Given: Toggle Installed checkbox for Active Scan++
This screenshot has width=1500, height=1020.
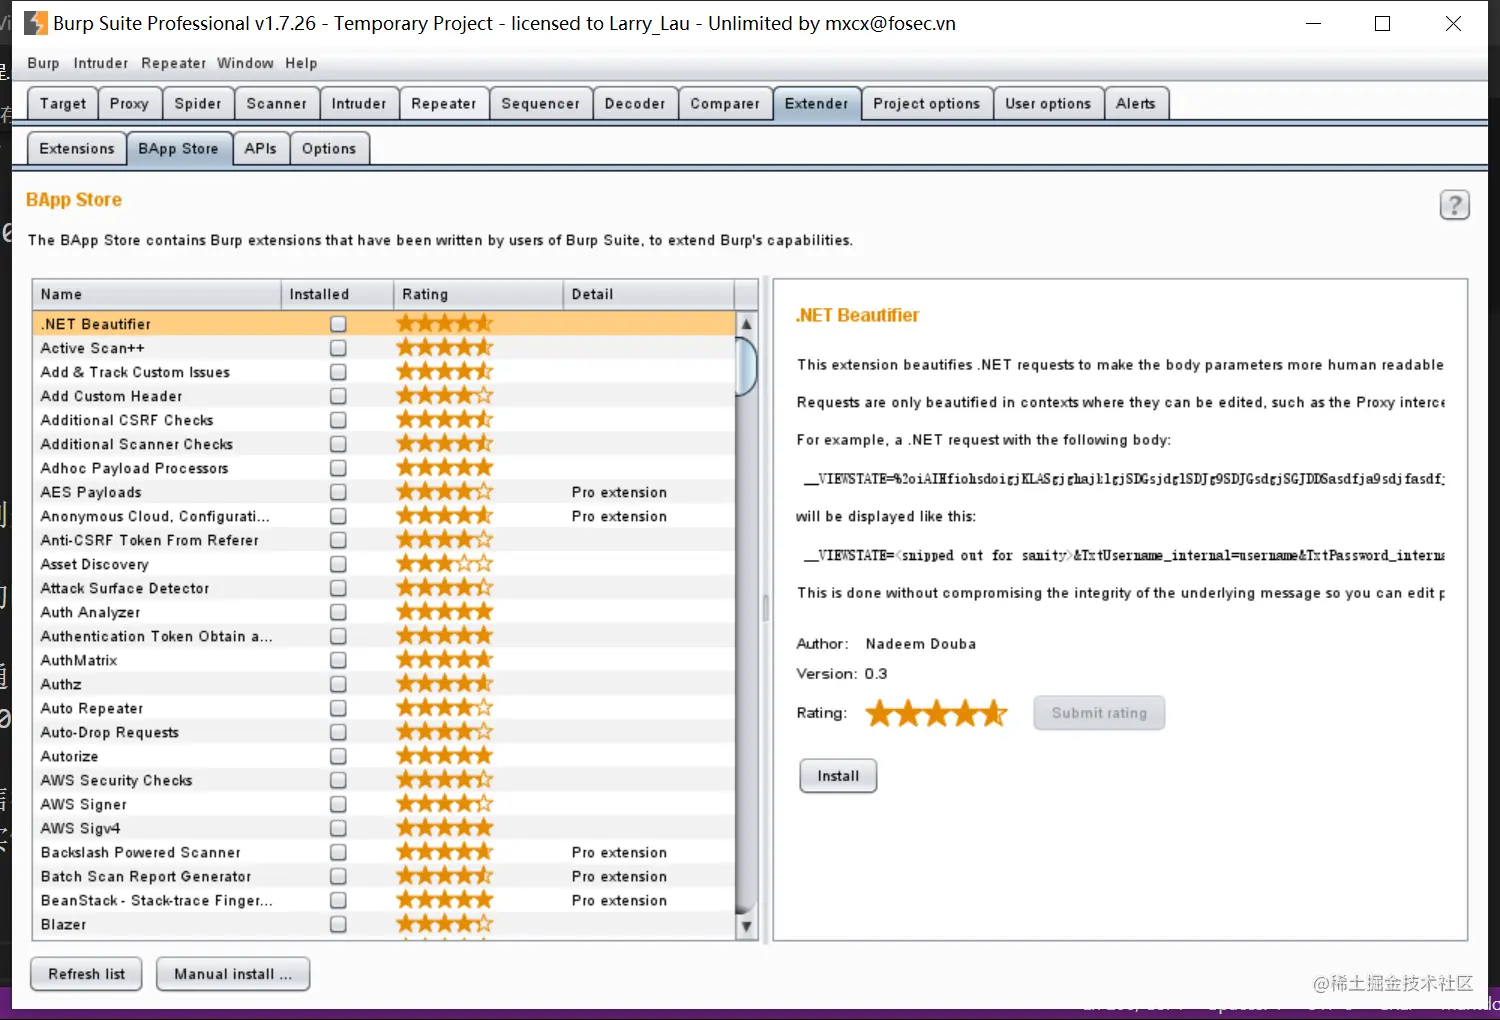Looking at the screenshot, I should [x=338, y=348].
